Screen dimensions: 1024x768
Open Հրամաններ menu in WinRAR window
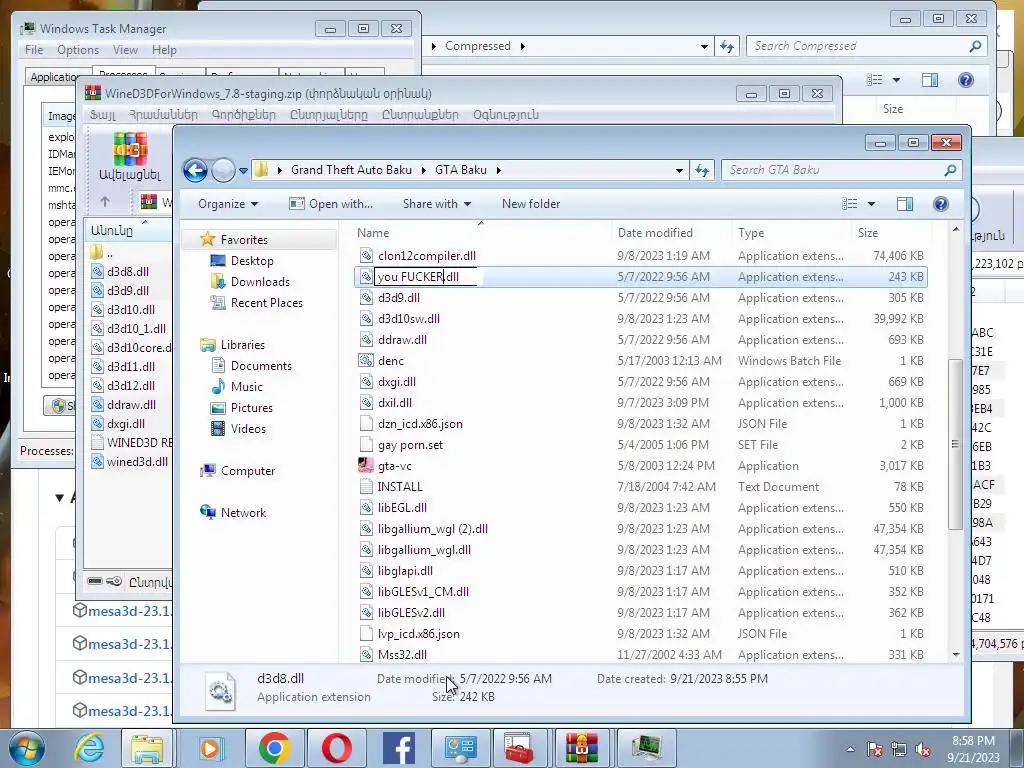click(x=163, y=115)
